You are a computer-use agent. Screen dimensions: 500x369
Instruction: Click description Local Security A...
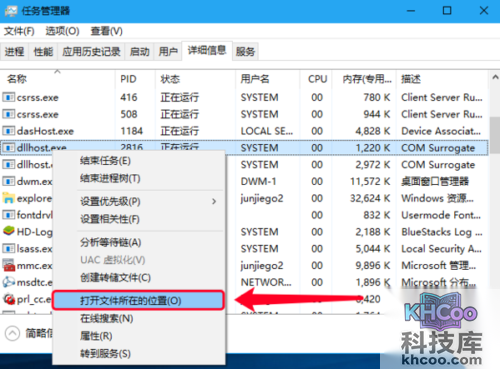click(x=442, y=249)
